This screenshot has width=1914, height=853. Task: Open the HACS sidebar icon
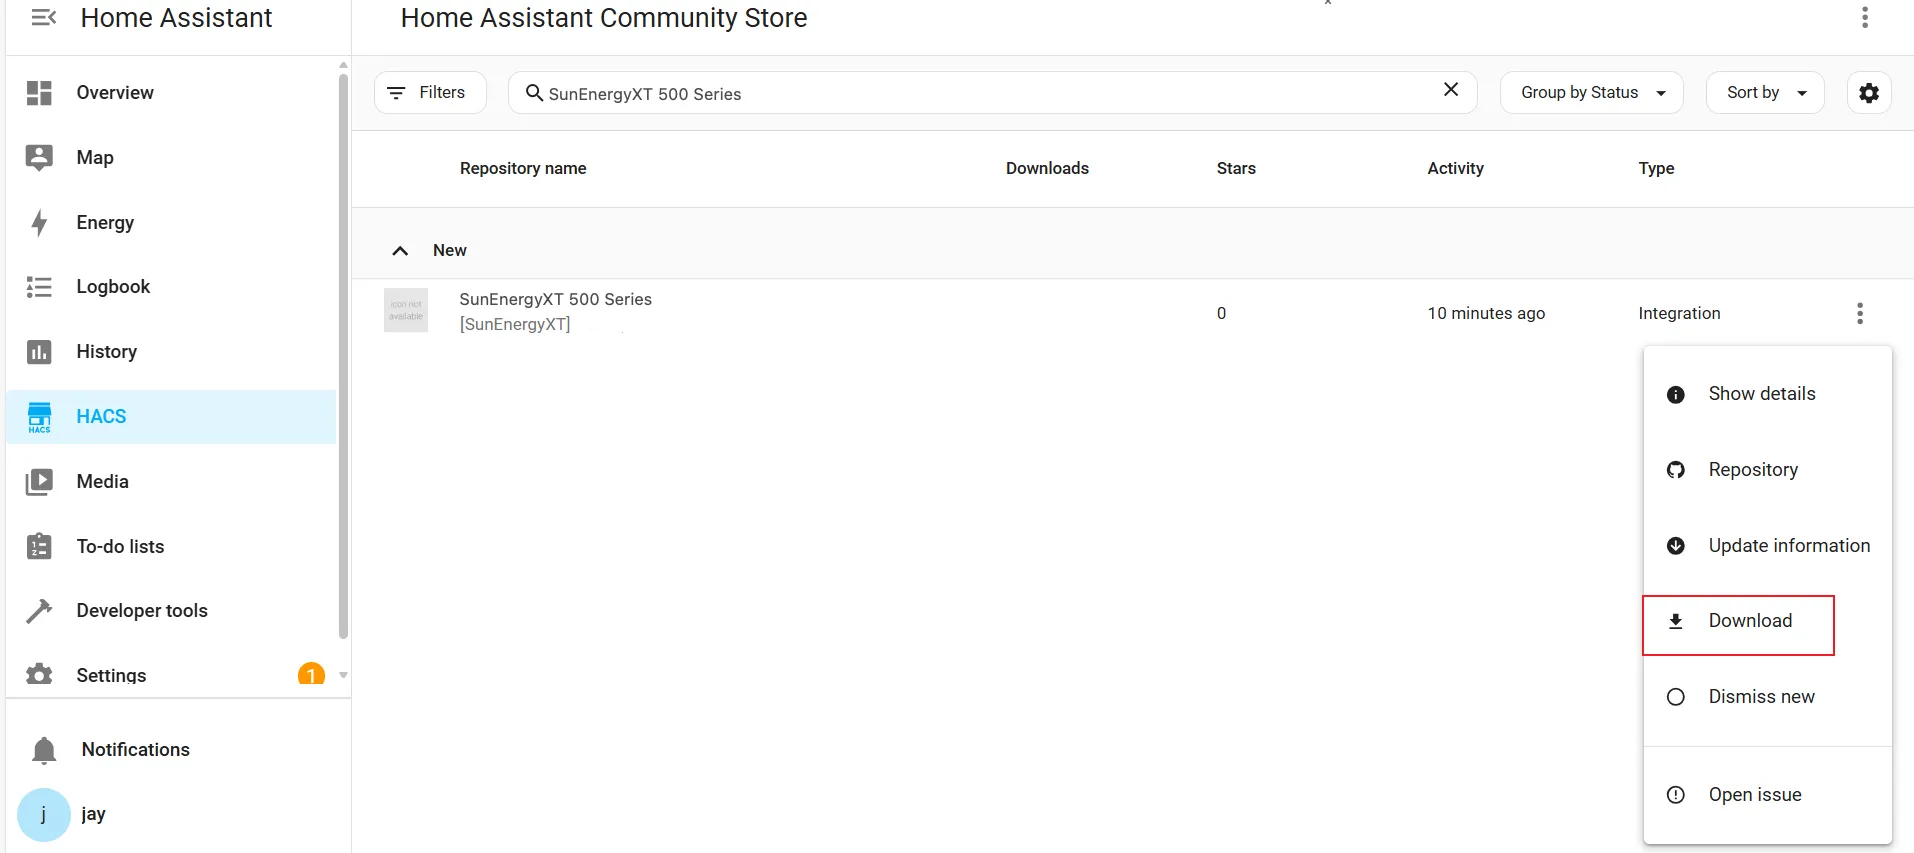[x=39, y=416]
